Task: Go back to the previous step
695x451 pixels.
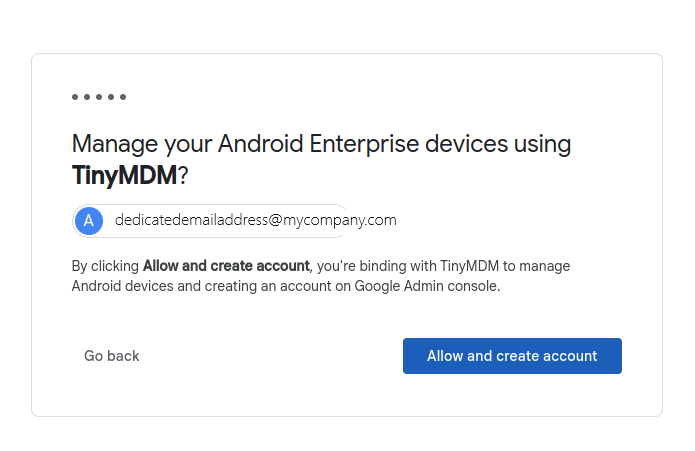Action: tap(112, 356)
